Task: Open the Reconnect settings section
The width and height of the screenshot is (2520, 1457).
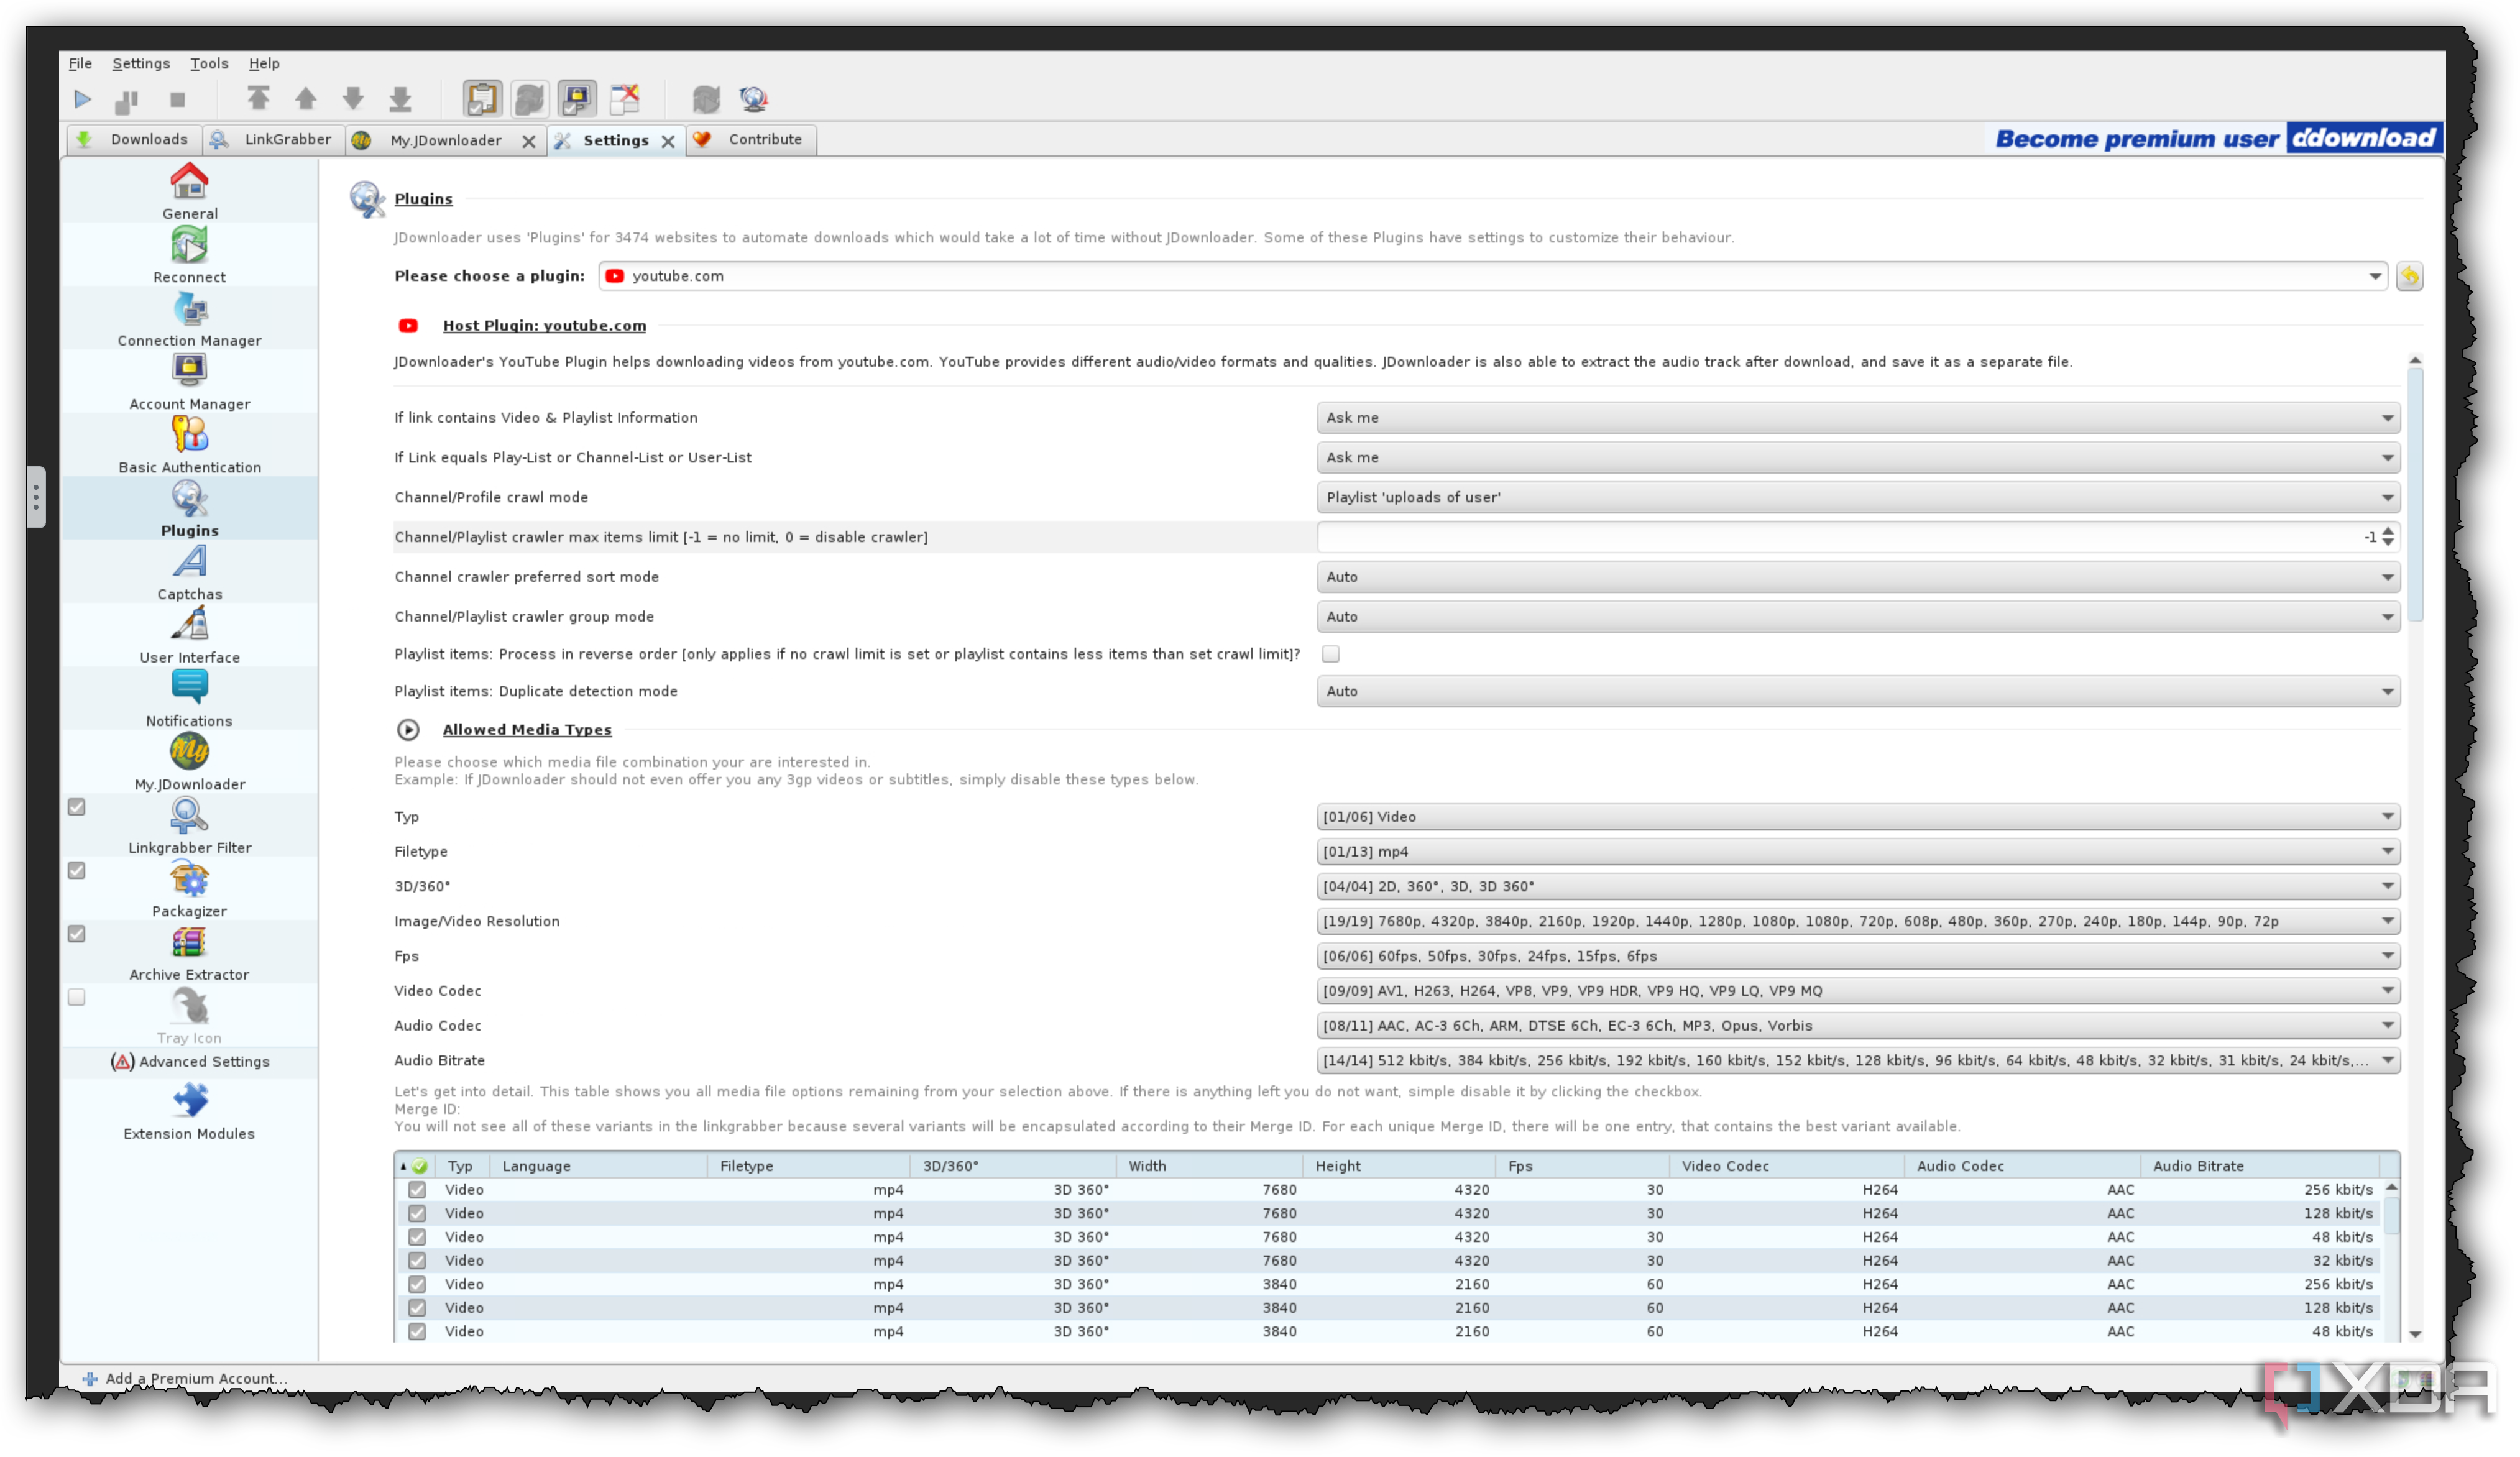Action: [x=189, y=254]
